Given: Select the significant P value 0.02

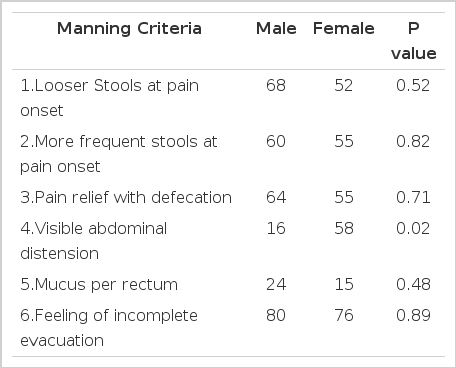Looking at the screenshot, I should [413, 228].
